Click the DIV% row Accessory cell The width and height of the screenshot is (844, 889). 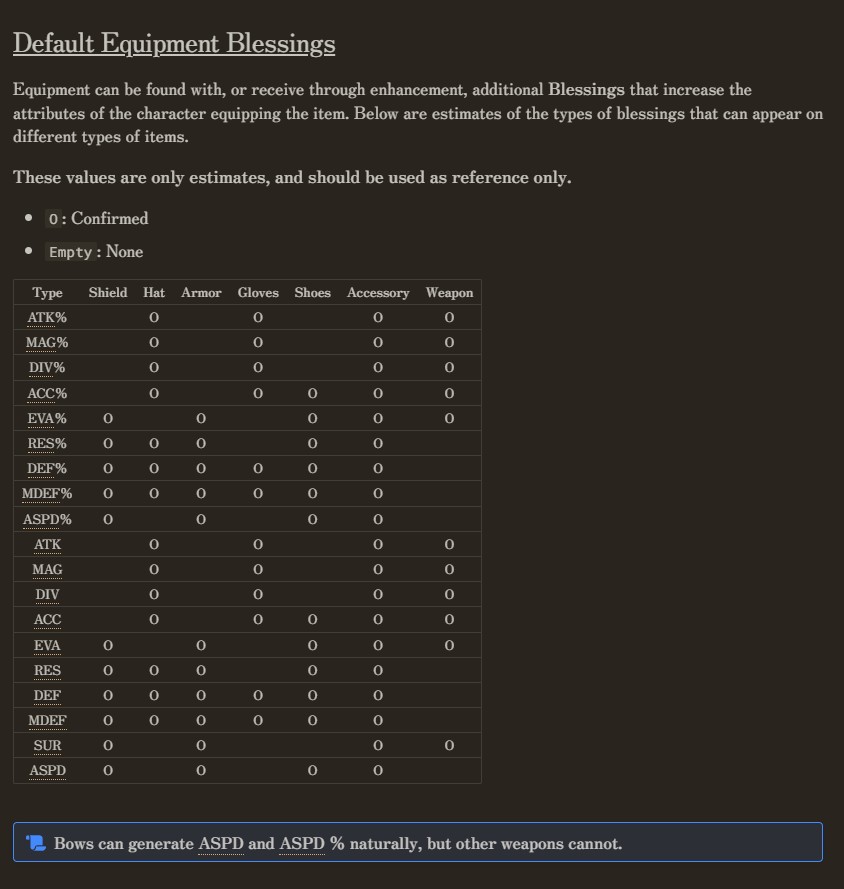click(378, 367)
